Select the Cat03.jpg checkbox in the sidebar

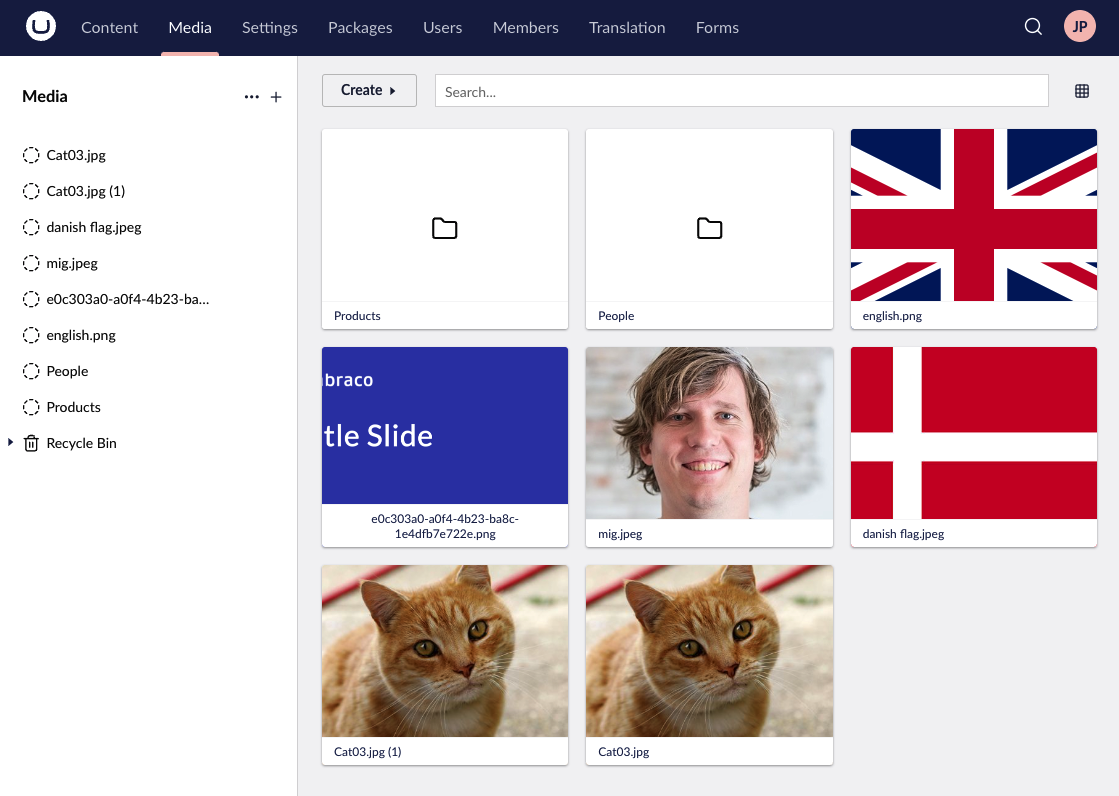click(x=31, y=155)
